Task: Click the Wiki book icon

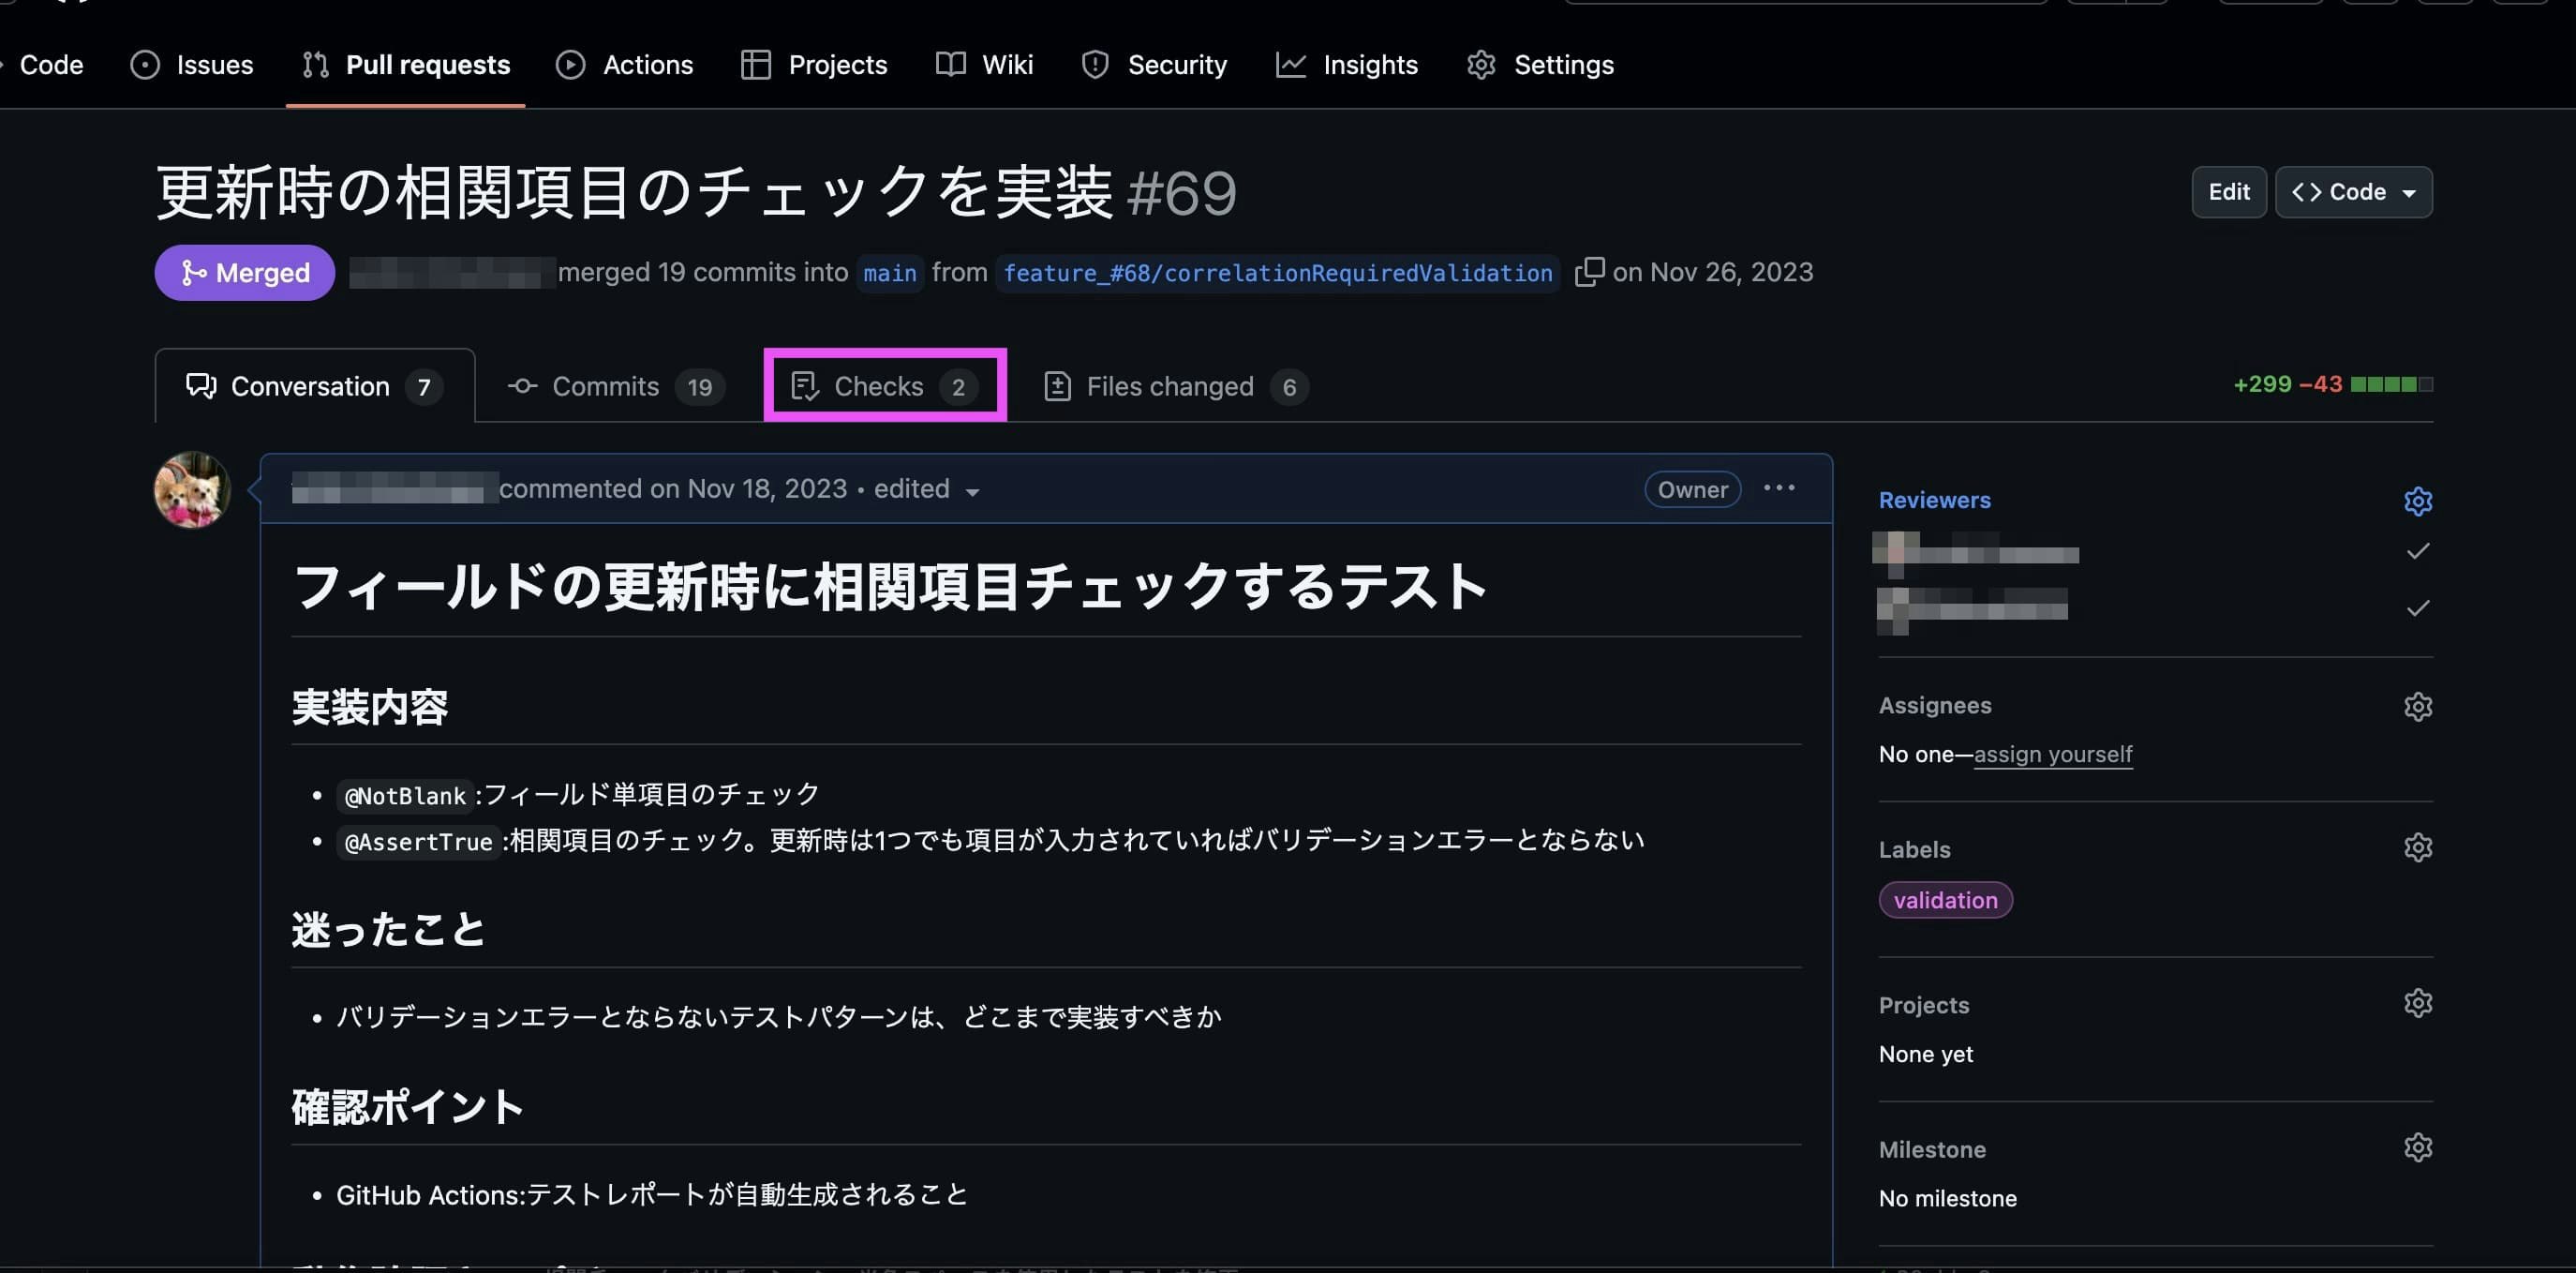Action: [x=949, y=64]
